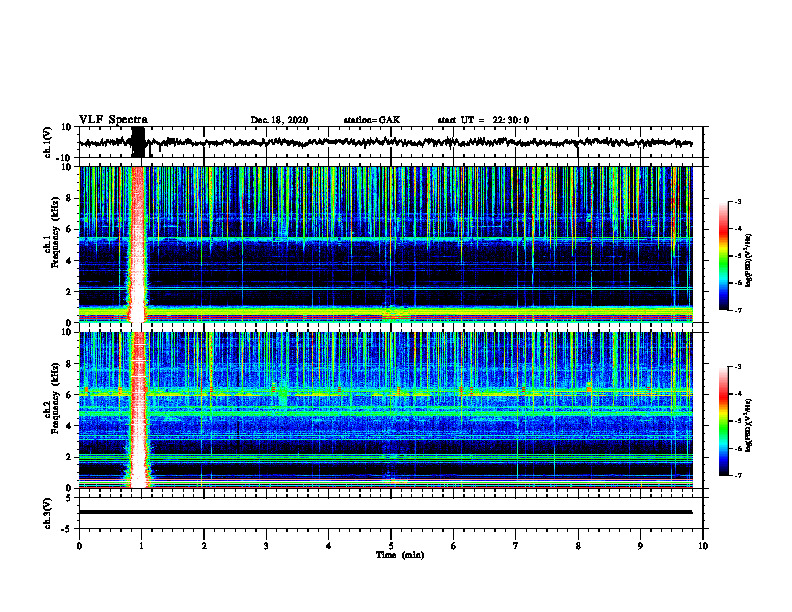Click the 5 minute label on the time axis
The image size is (792, 612).
click(391, 546)
